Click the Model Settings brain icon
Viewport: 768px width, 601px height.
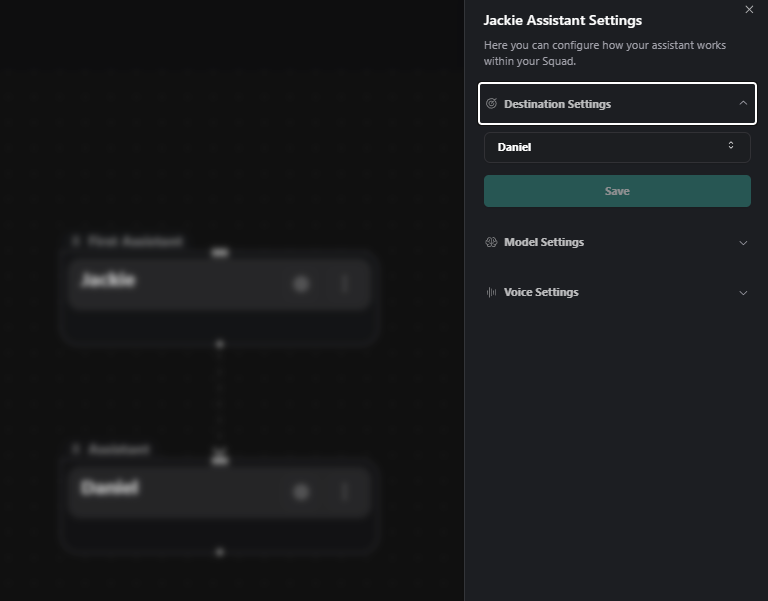[491, 242]
